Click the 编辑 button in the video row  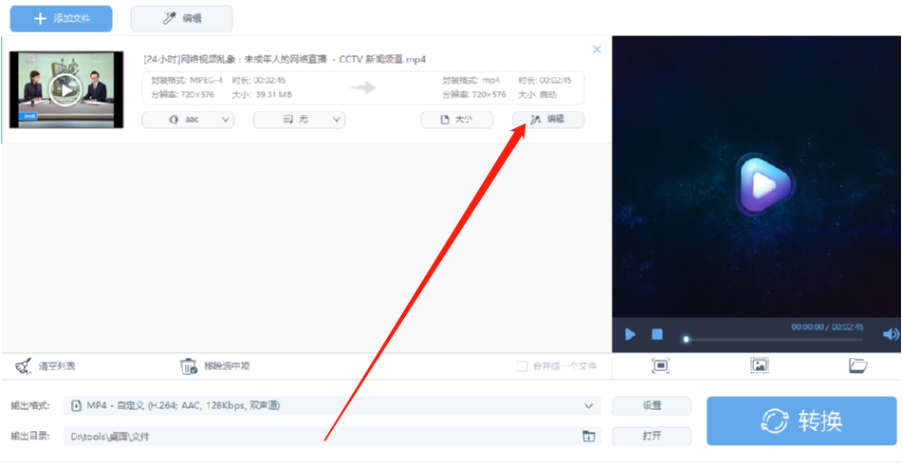pyautogui.click(x=548, y=120)
